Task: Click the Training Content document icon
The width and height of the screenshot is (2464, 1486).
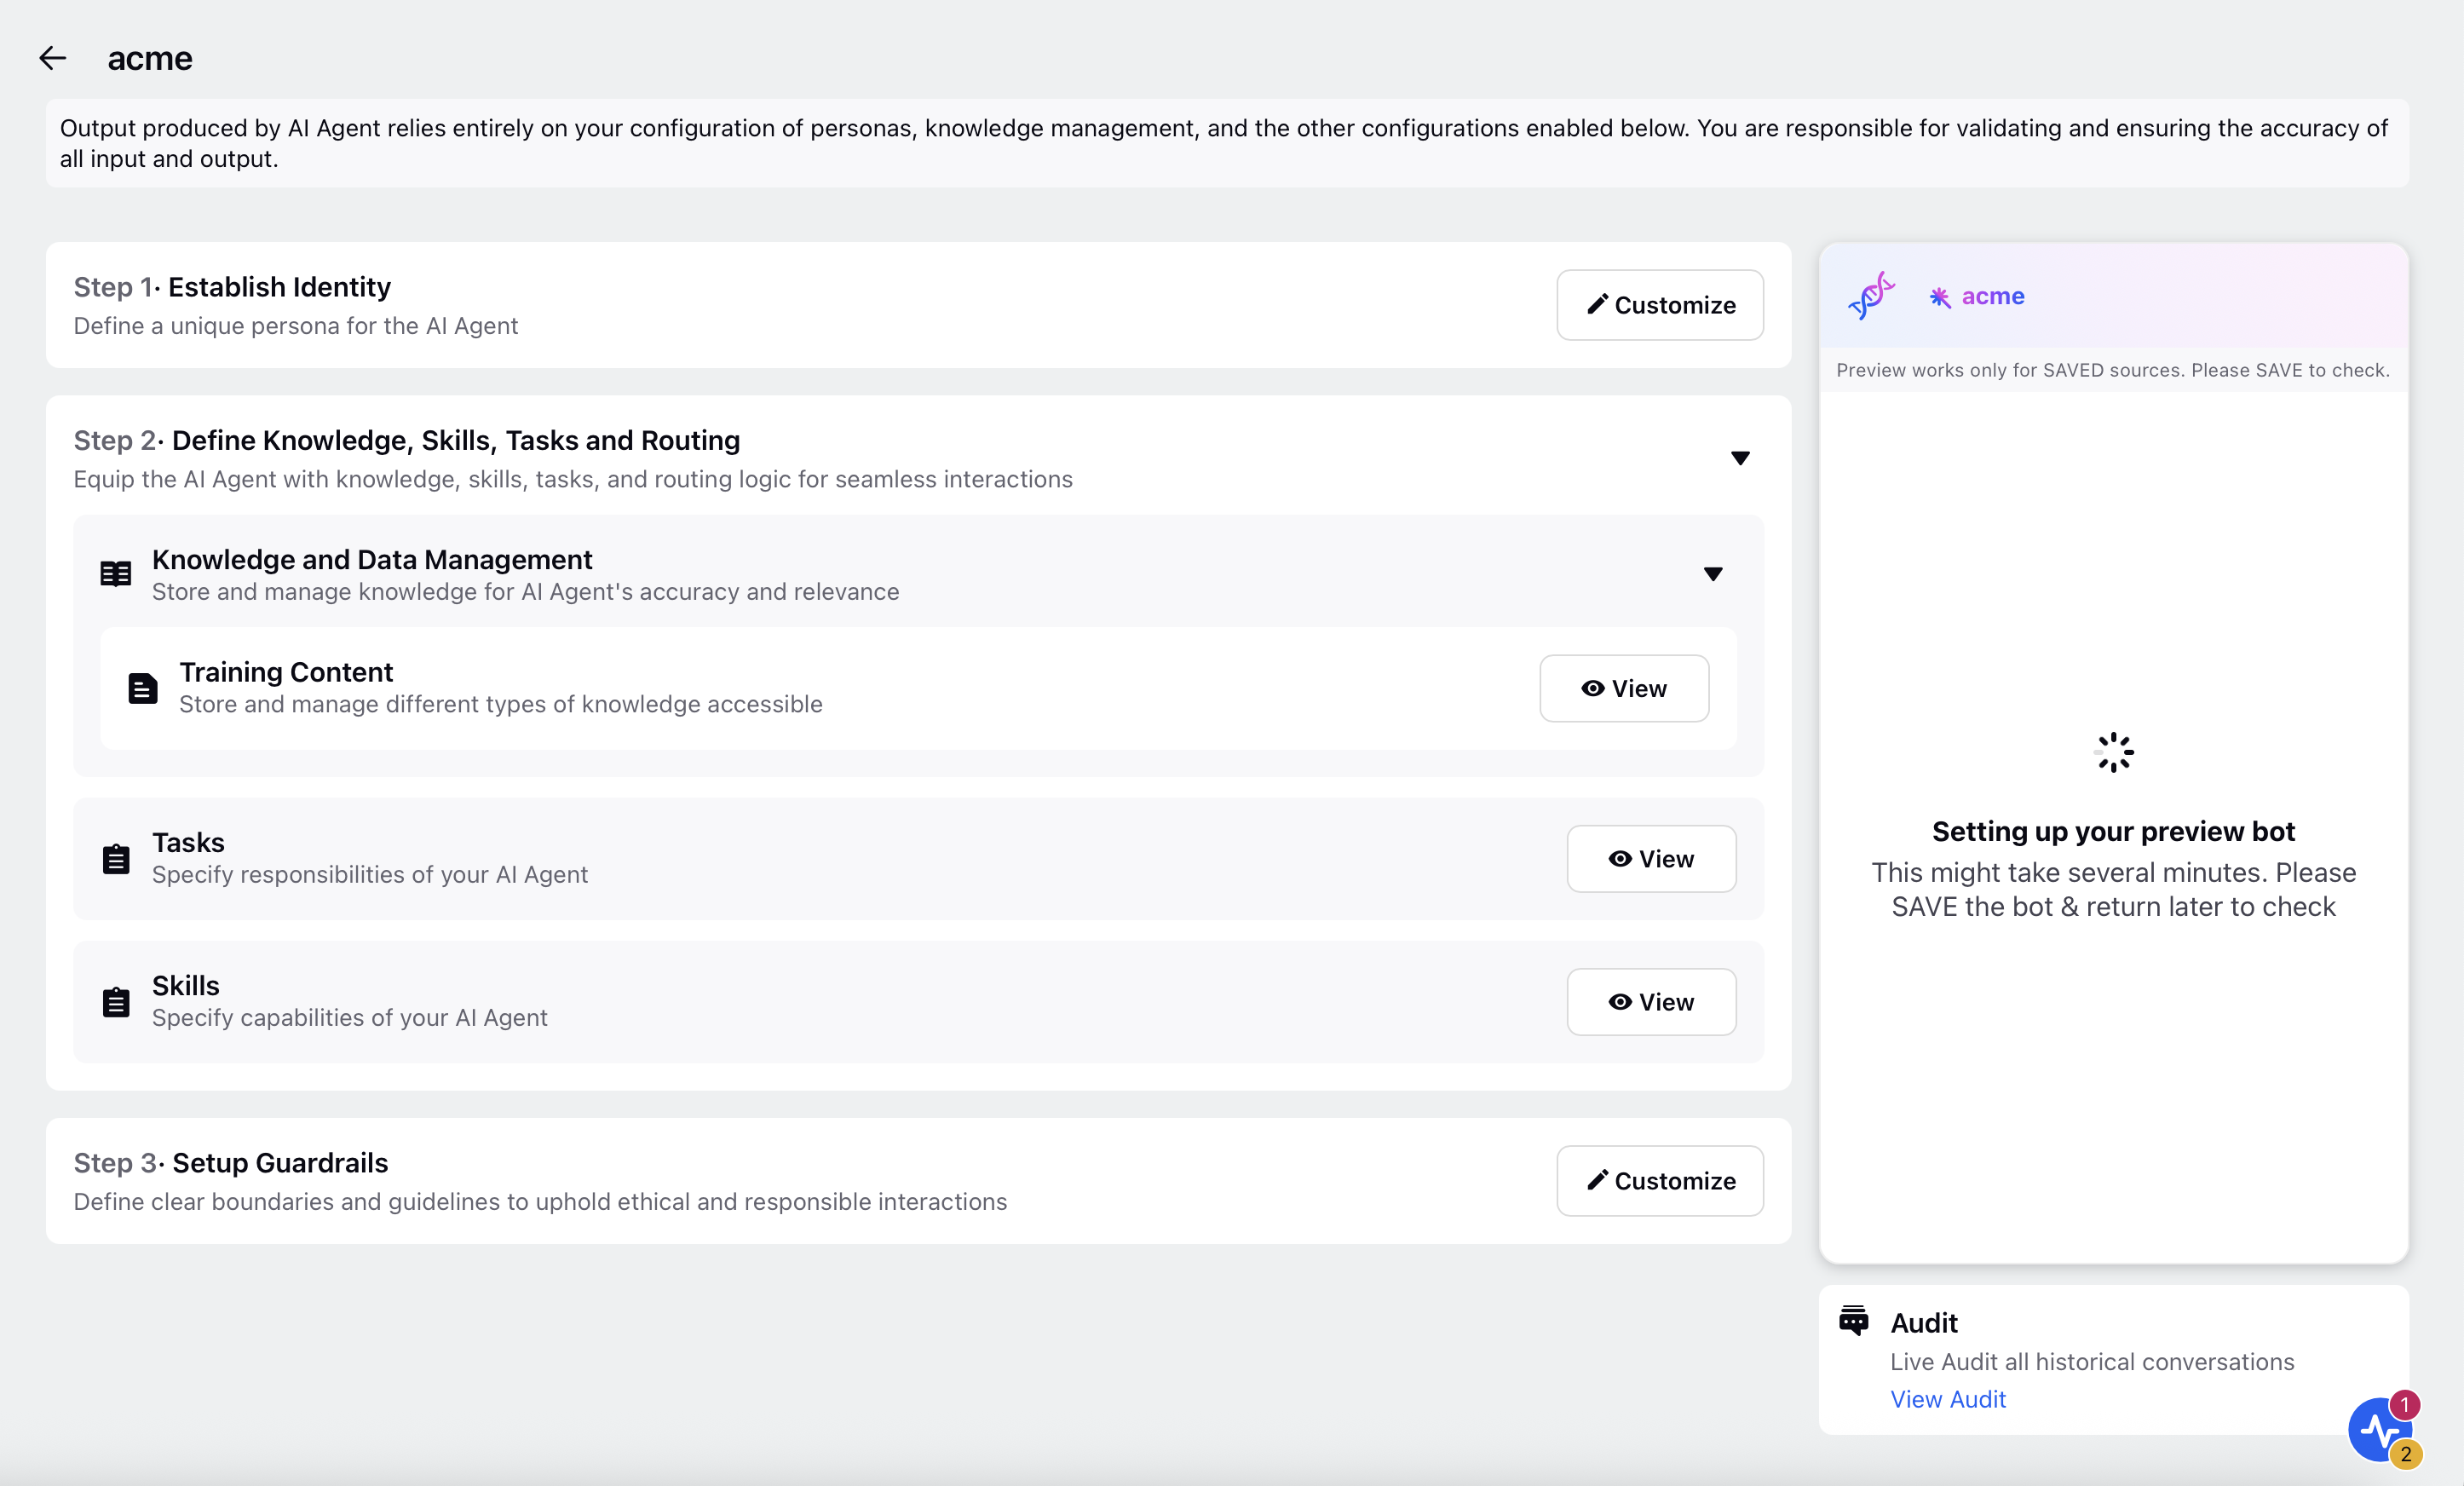Action: point(143,688)
